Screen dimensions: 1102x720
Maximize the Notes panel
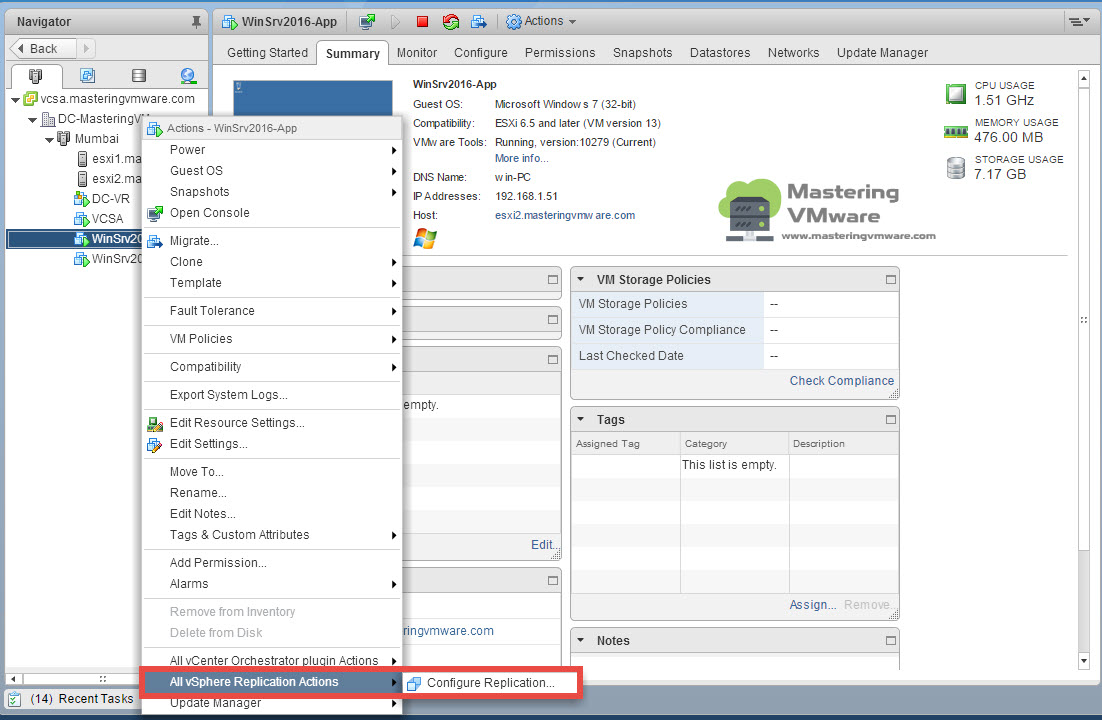890,641
